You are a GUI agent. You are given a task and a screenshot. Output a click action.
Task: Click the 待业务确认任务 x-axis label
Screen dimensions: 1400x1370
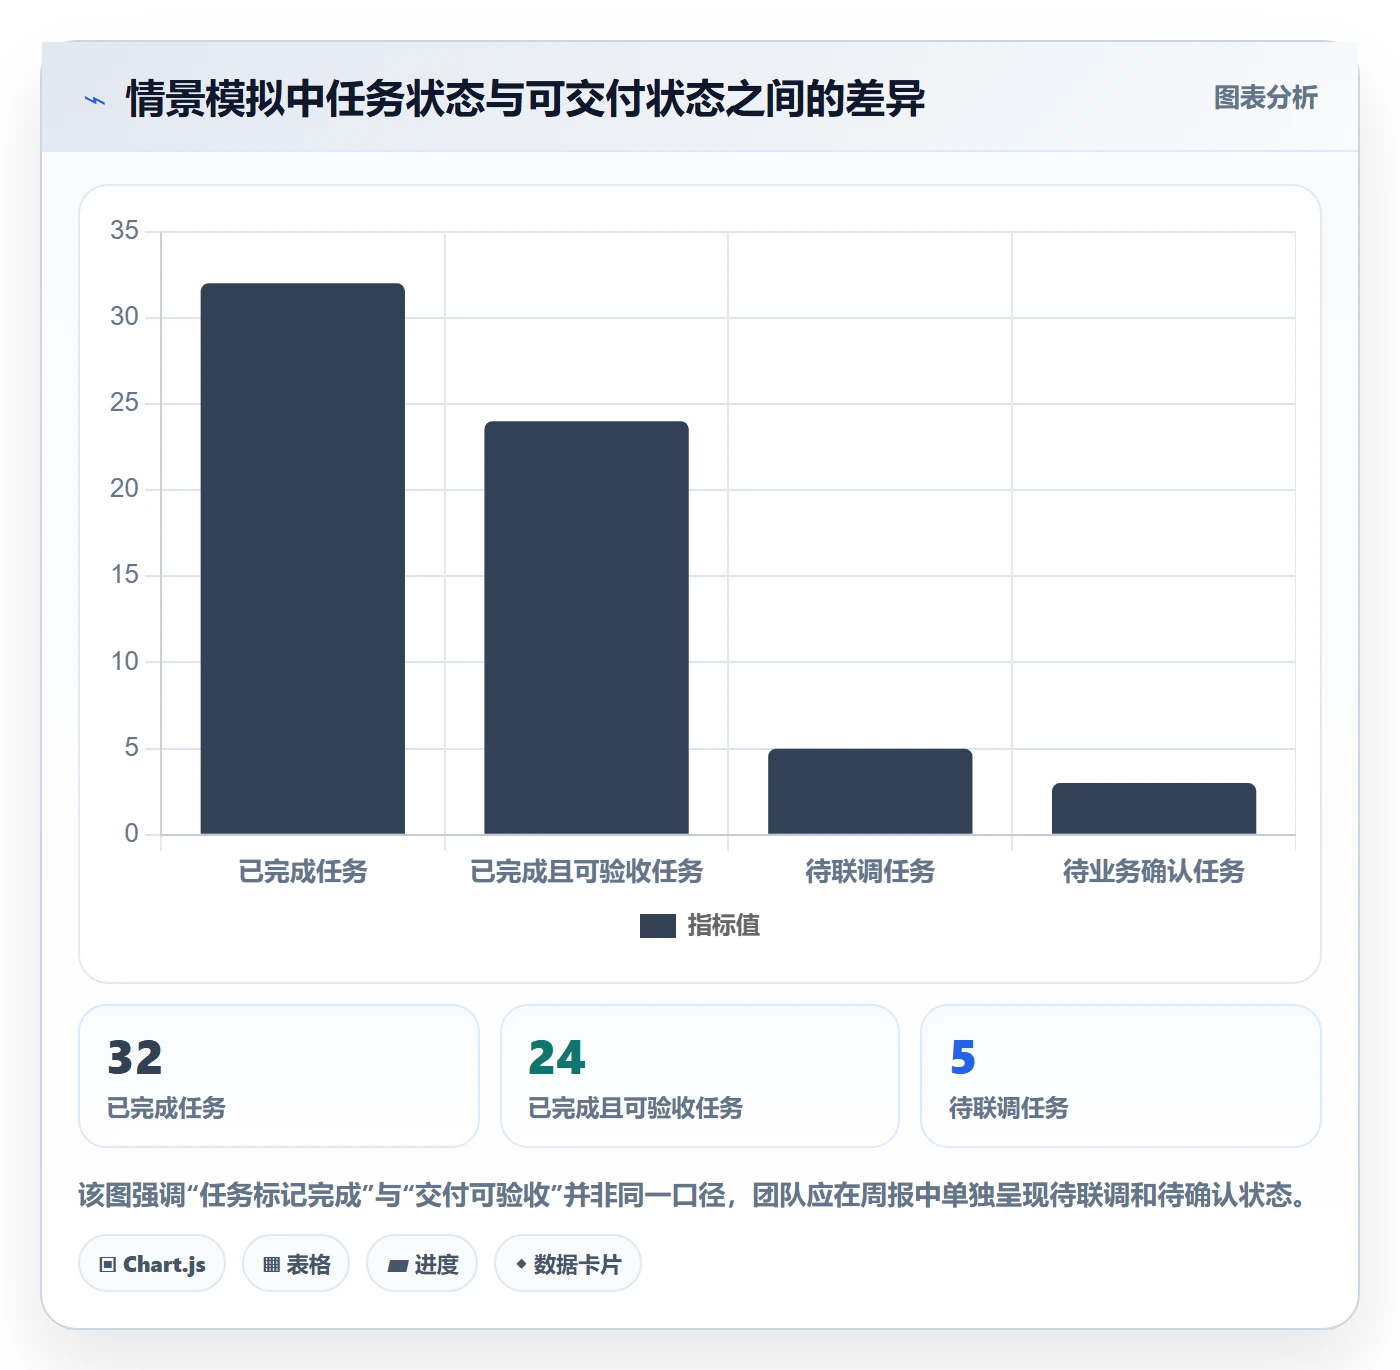click(x=1154, y=872)
